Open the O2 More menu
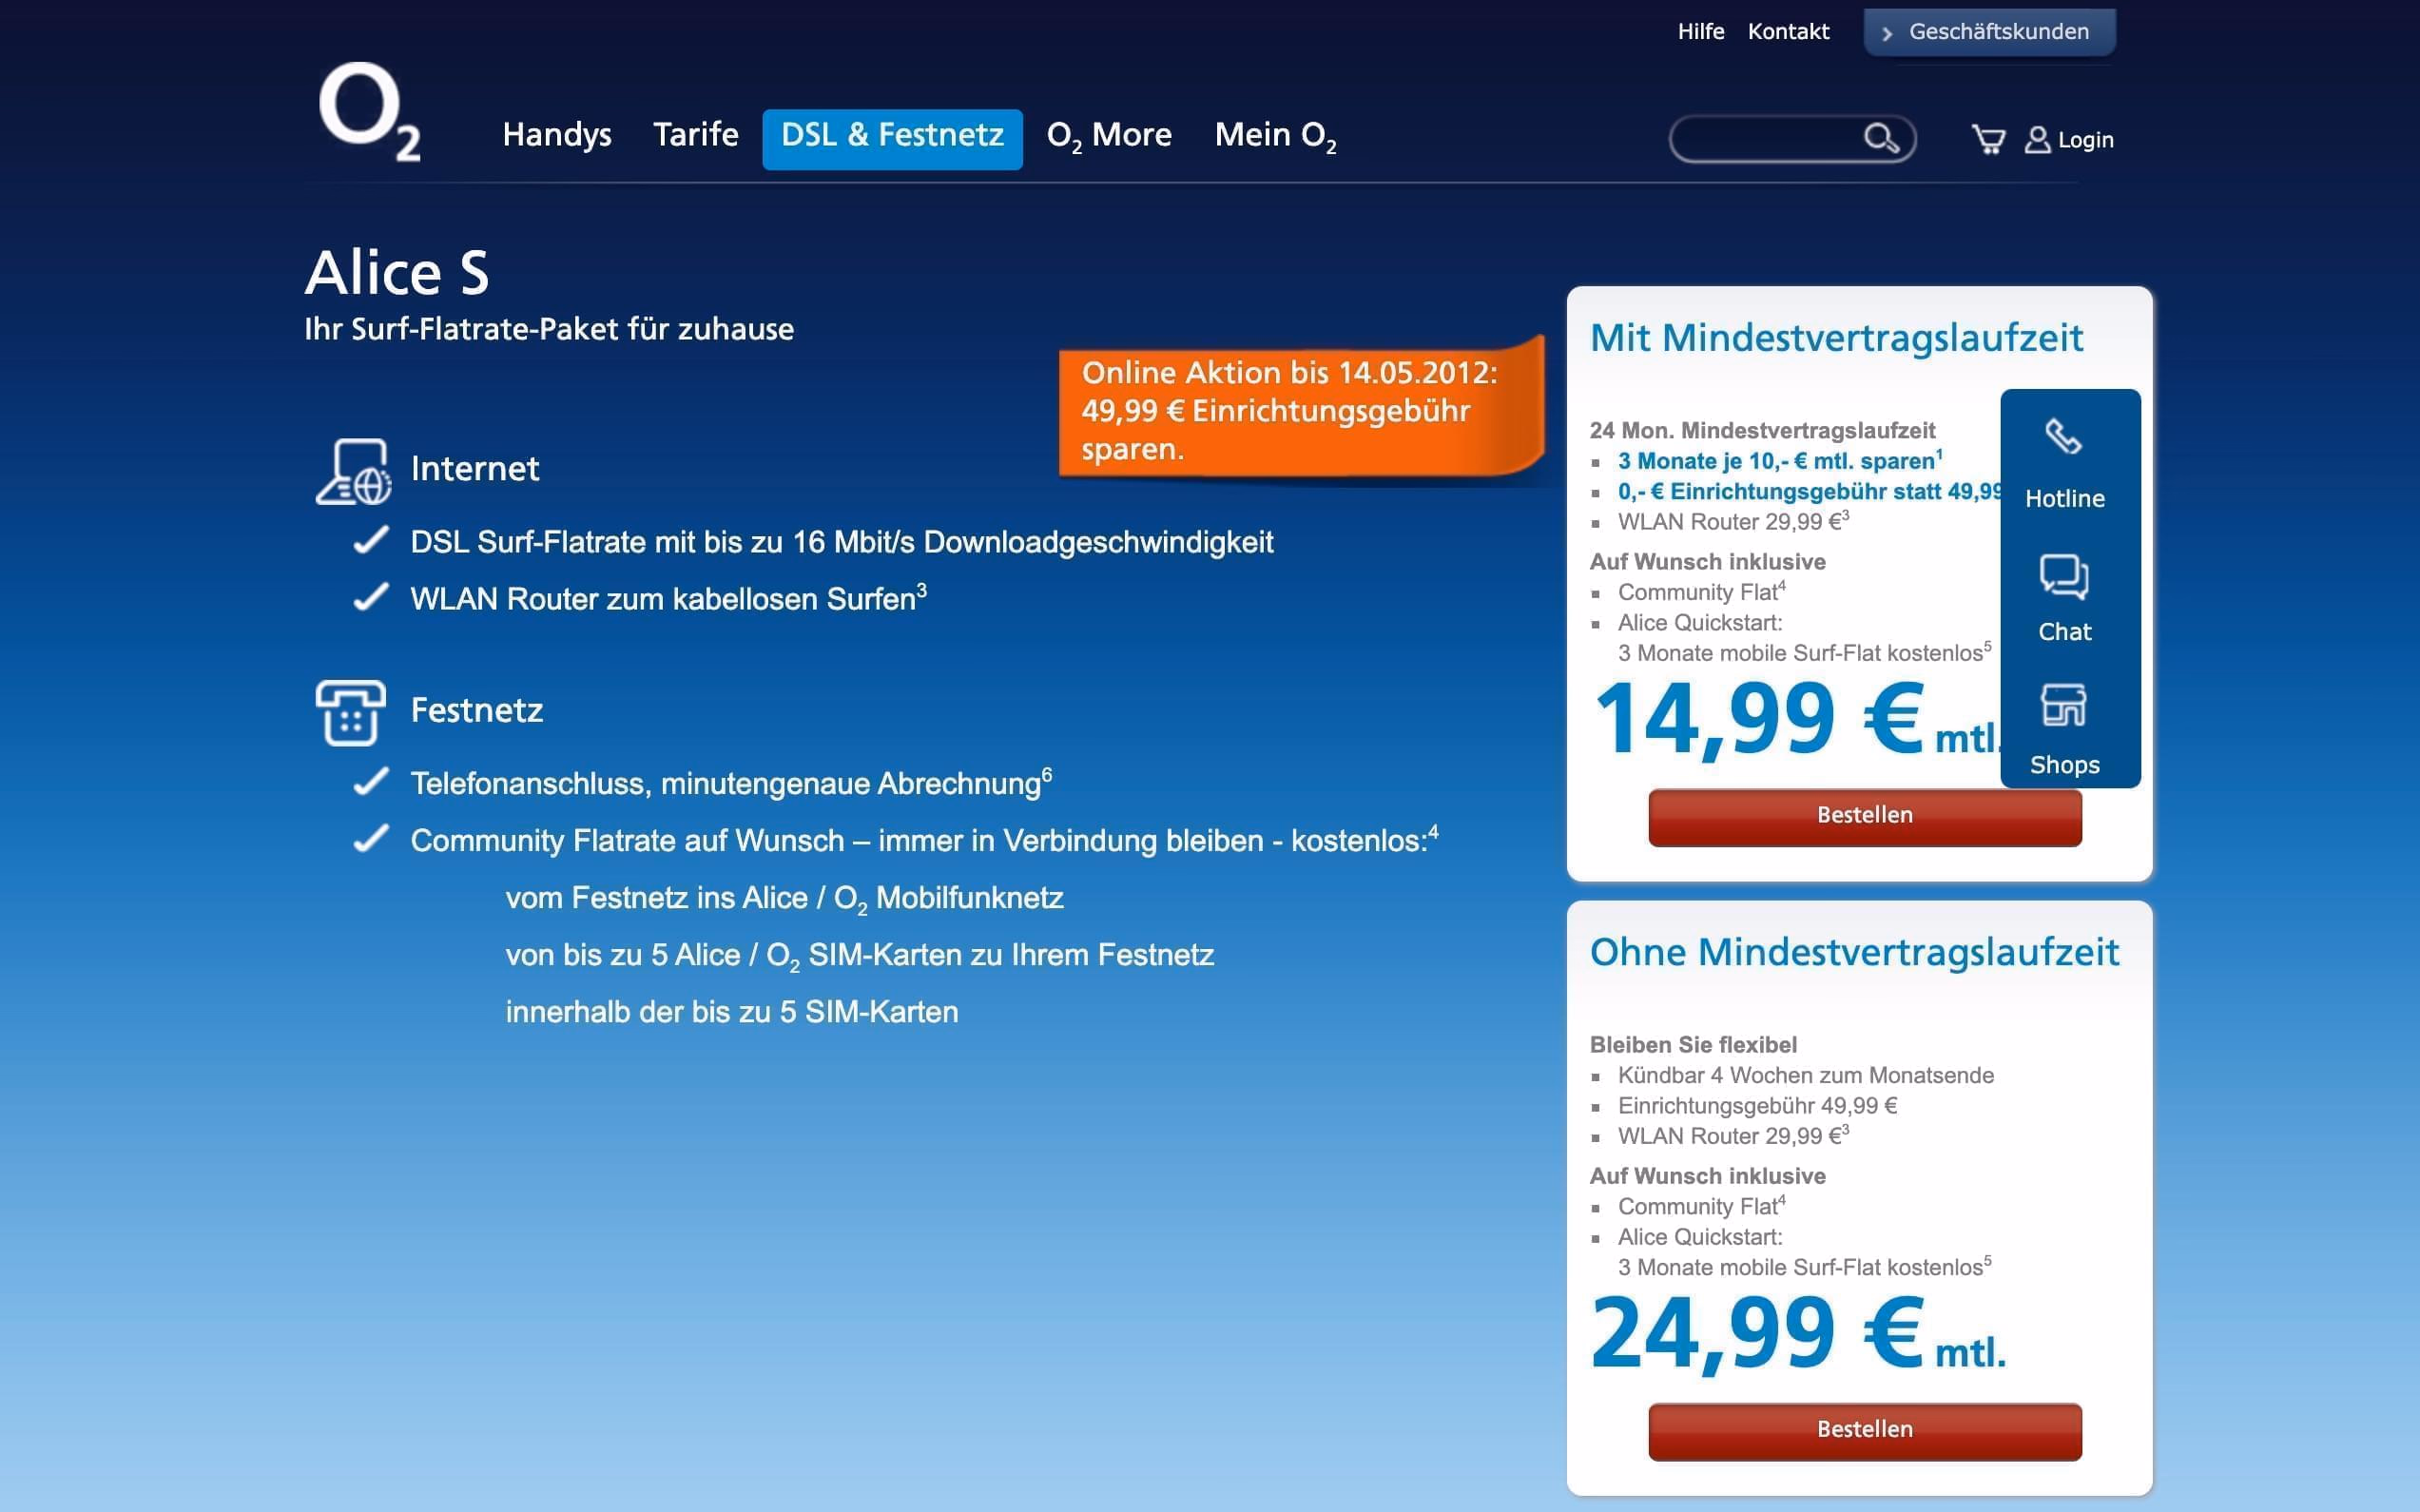Image resolution: width=2420 pixels, height=1512 pixels. click(1108, 135)
